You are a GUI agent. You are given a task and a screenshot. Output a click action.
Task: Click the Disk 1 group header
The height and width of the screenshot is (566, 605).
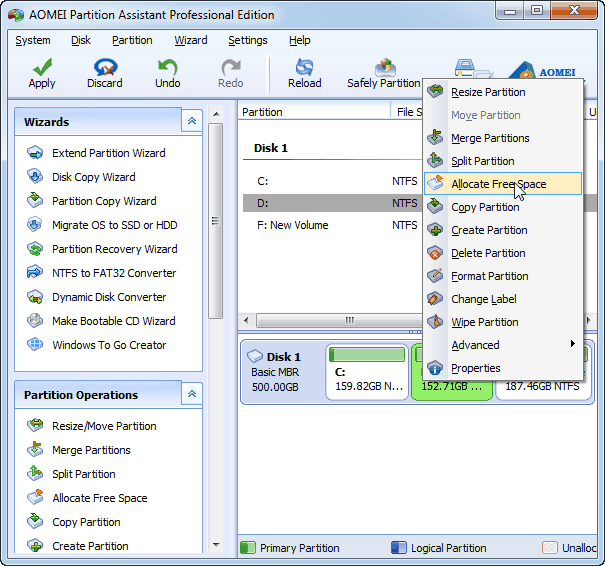pyautogui.click(x=271, y=148)
